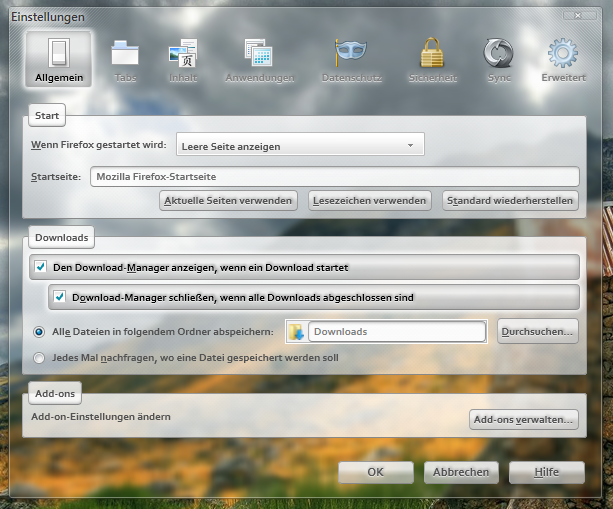The width and height of the screenshot is (613, 509).
Task: Click Aktuelle Seiten verwenden button
Action: coord(229,201)
